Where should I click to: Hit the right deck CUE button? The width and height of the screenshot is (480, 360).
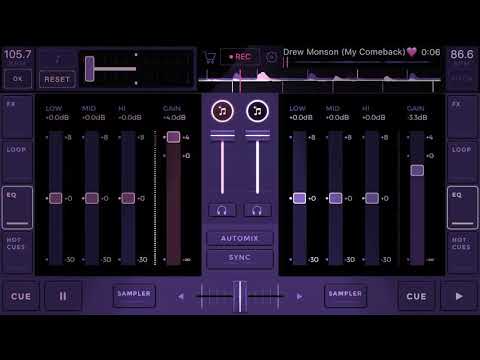(416, 296)
